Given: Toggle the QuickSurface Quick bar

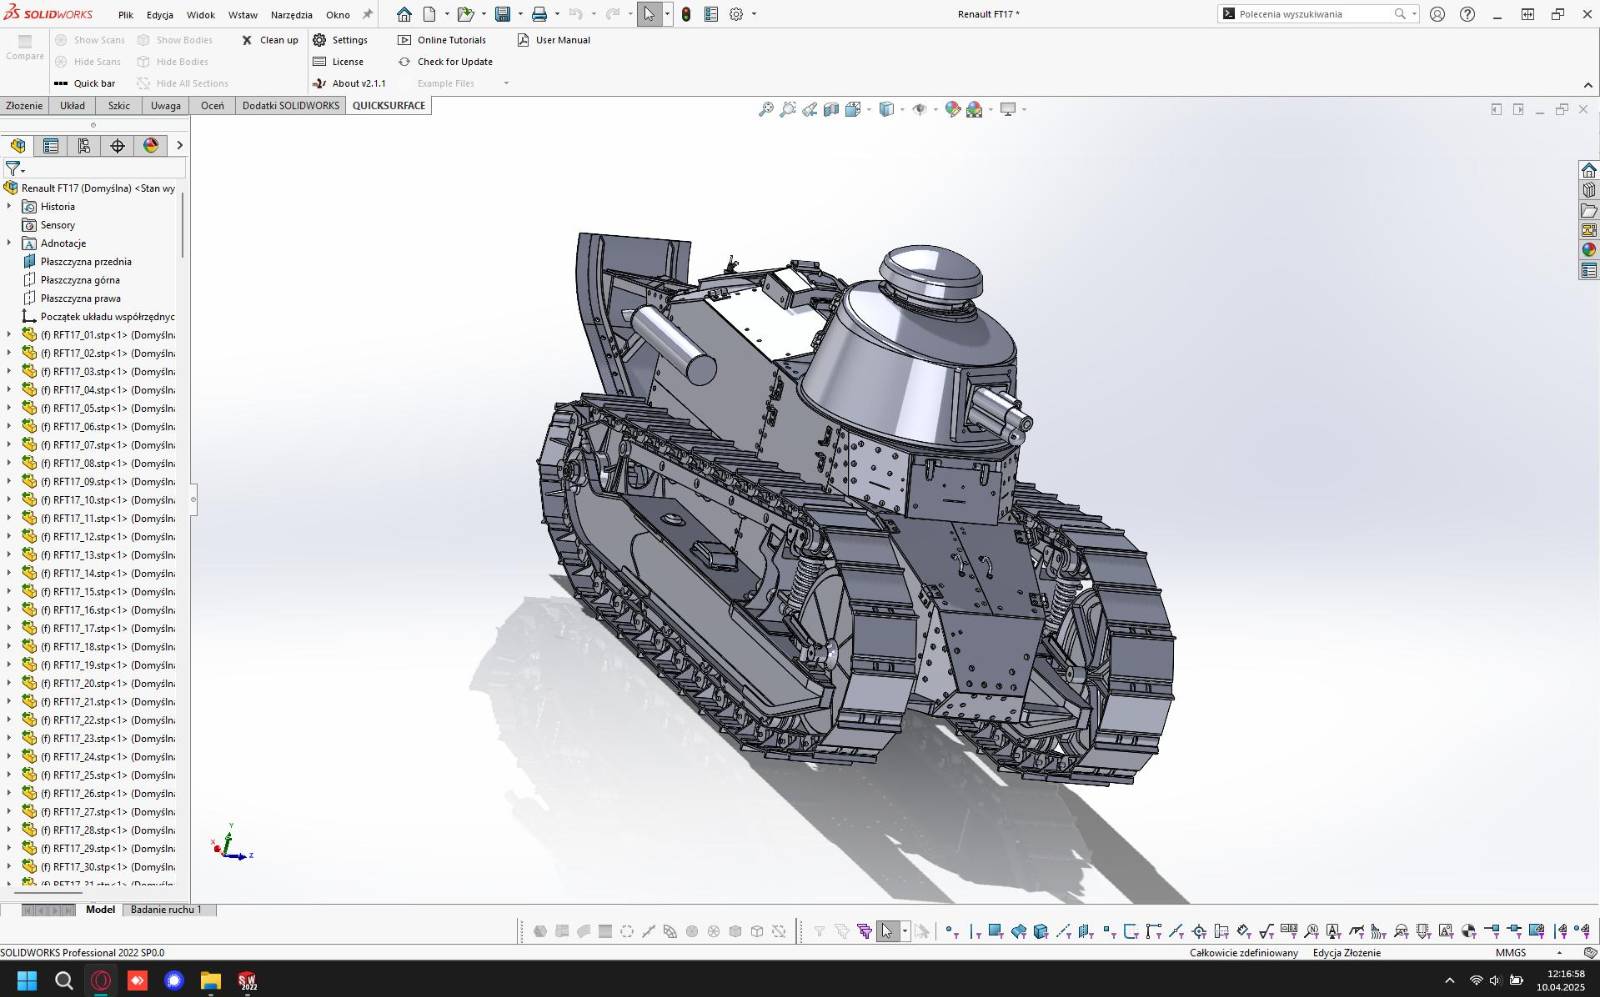Looking at the screenshot, I should [x=85, y=83].
